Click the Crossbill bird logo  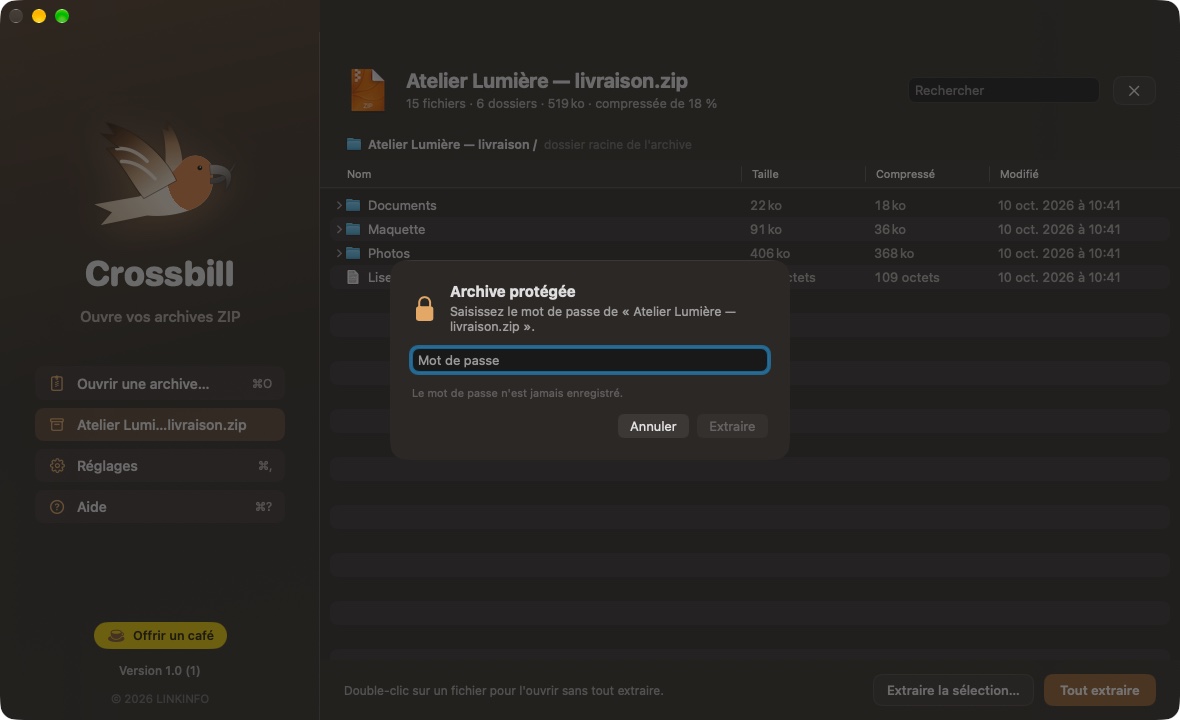click(x=164, y=175)
